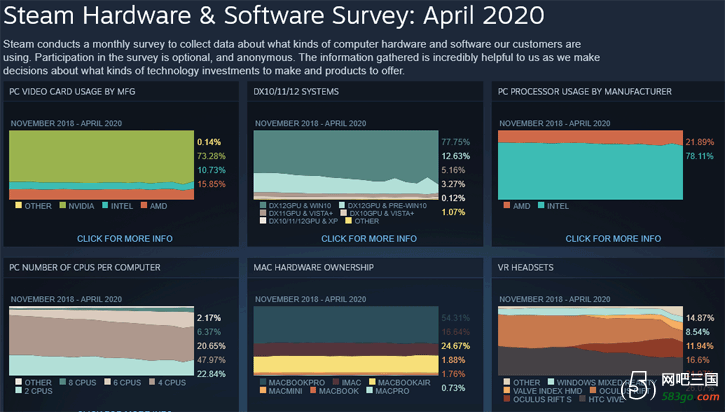Click the PC processor usage area chart
This screenshot has height=412, width=725.
(590, 165)
